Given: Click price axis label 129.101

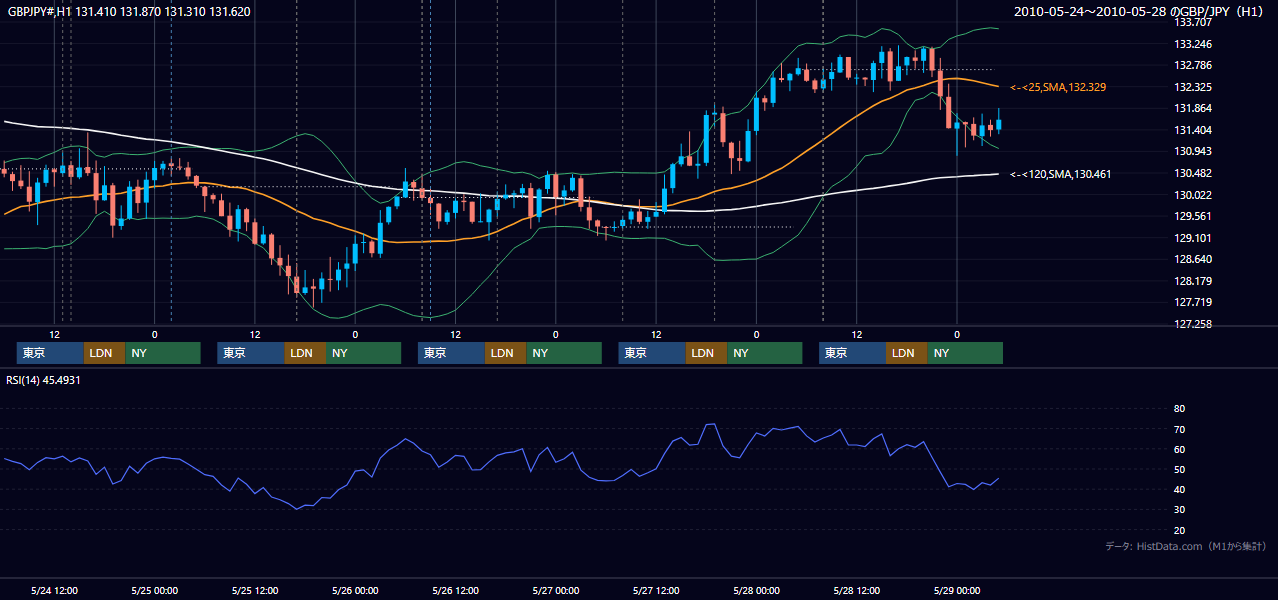Looking at the screenshot, I should [x=1193, y=238].
